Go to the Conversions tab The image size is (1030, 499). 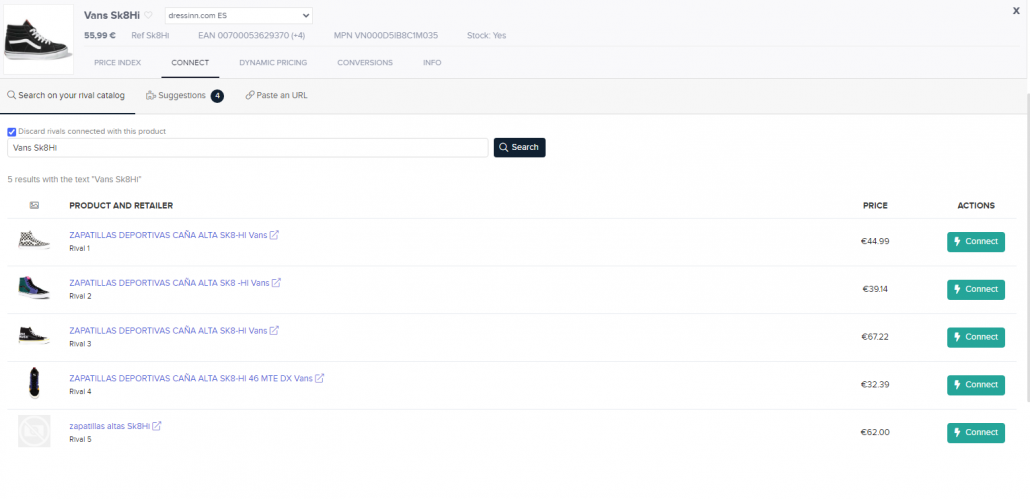[x=365, y=63]
